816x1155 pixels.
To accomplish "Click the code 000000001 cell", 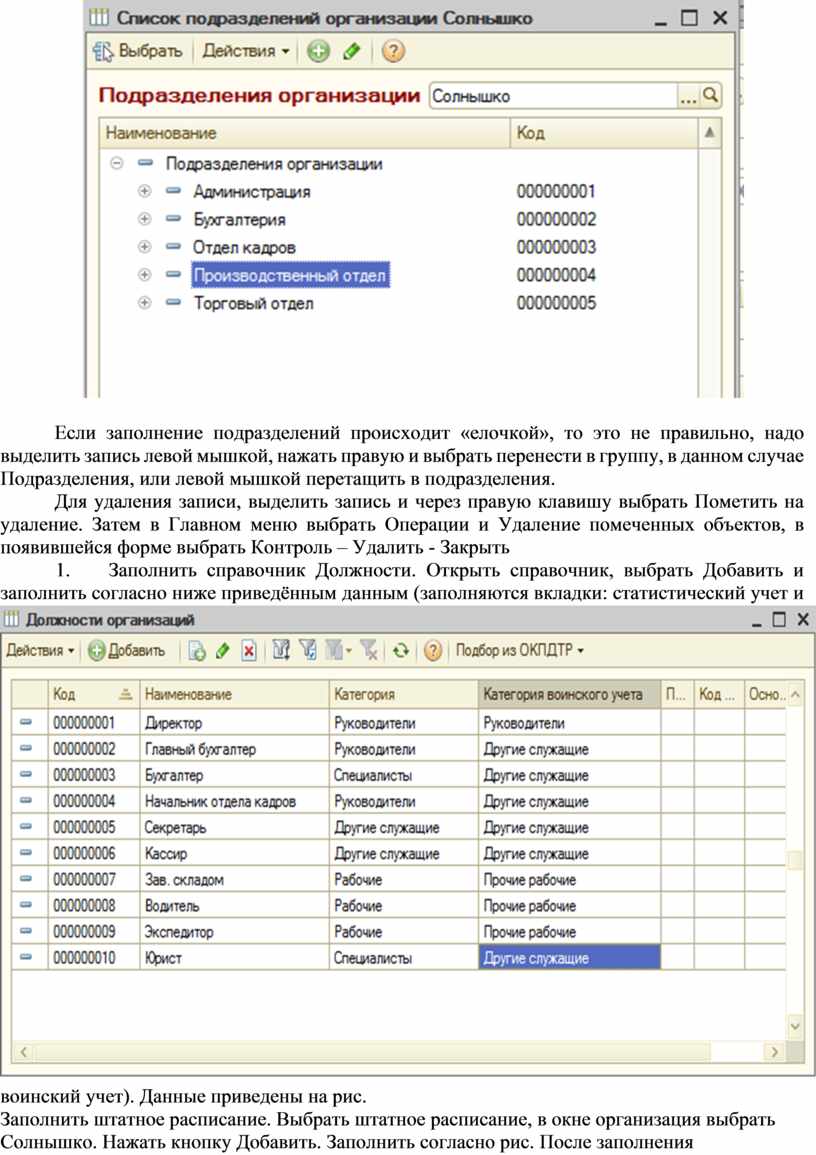I will (94, 723).
